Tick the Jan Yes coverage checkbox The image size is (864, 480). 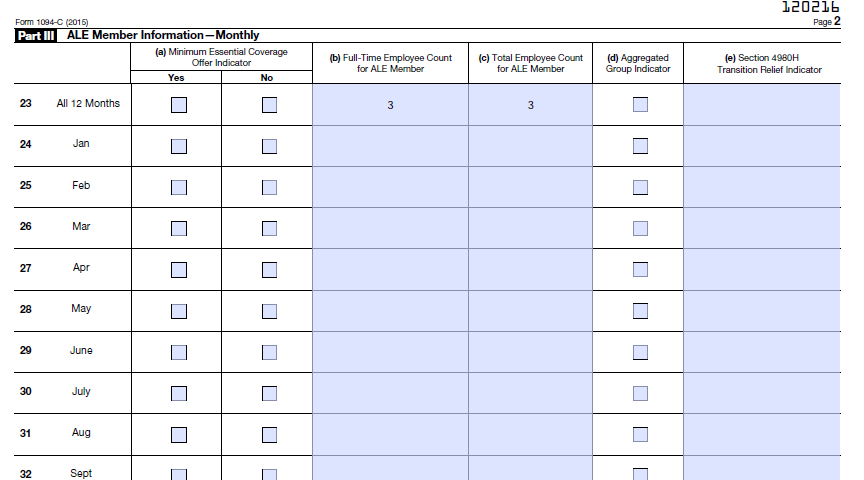(179, 146)
